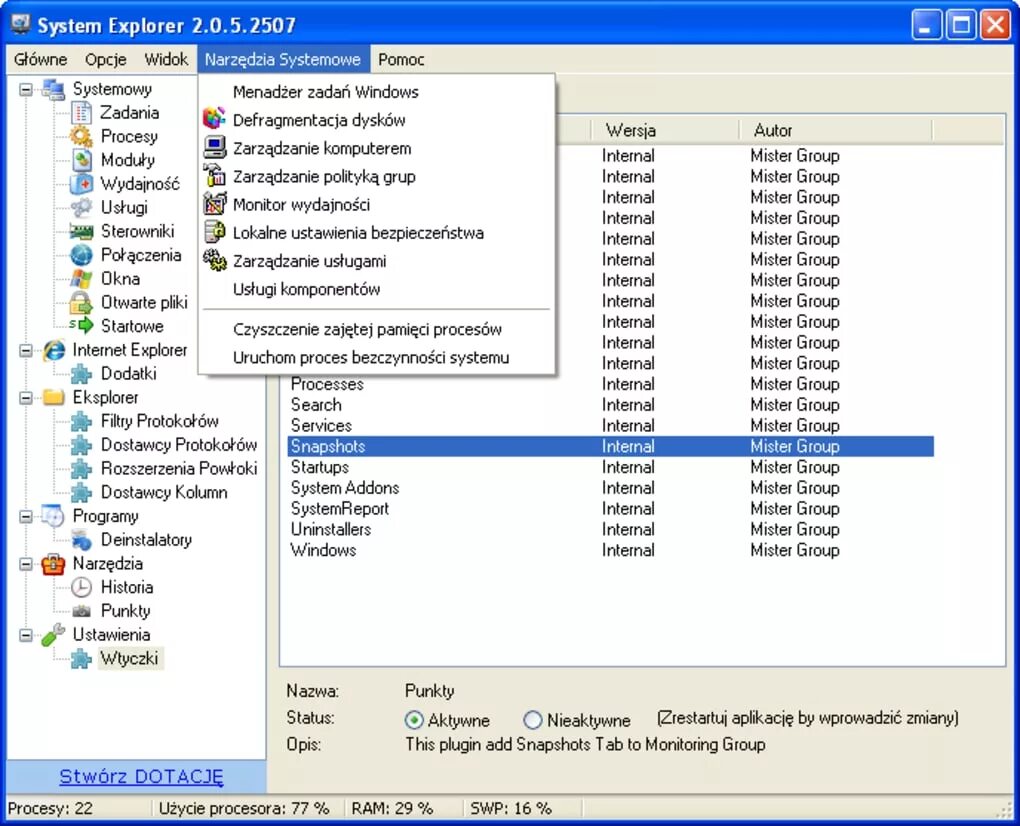Select the SystemReport plugin row
The width and height of the screenshot is (1020, 826).
pyautogui.click(x=610, y=509)
